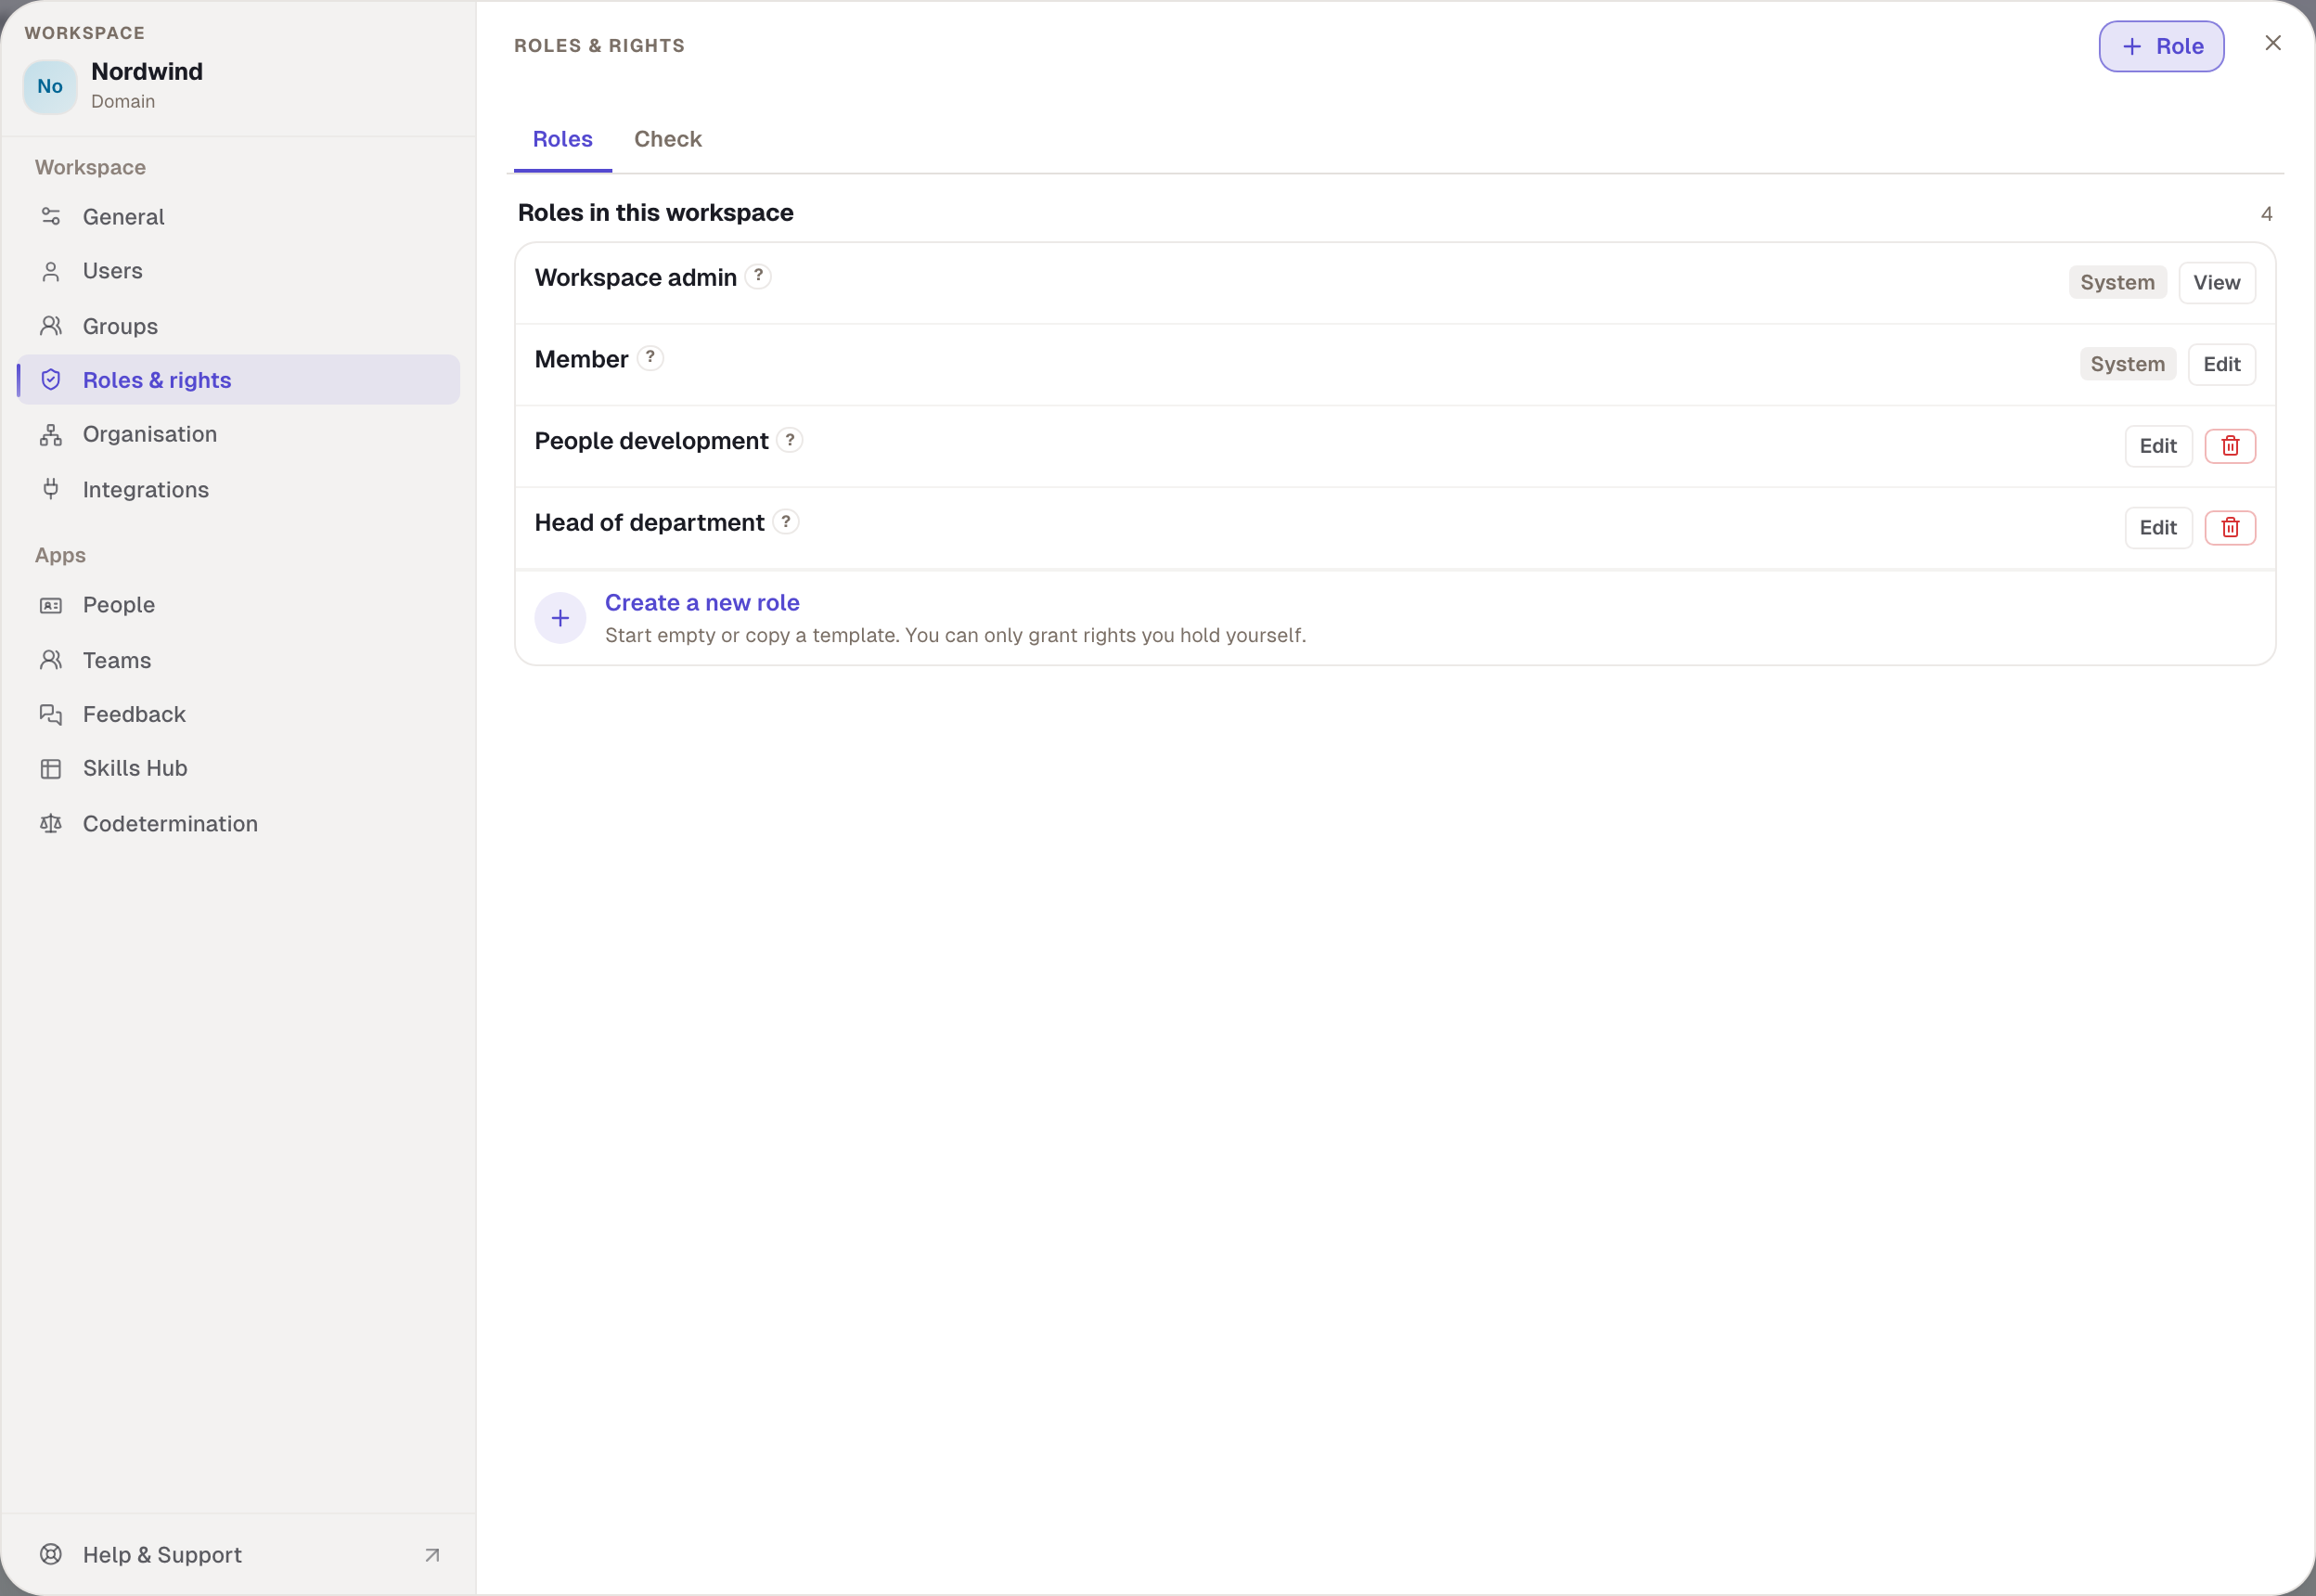Click the Groups people icon
This screenshot has width=2316, height=1596.
[51, 326]
